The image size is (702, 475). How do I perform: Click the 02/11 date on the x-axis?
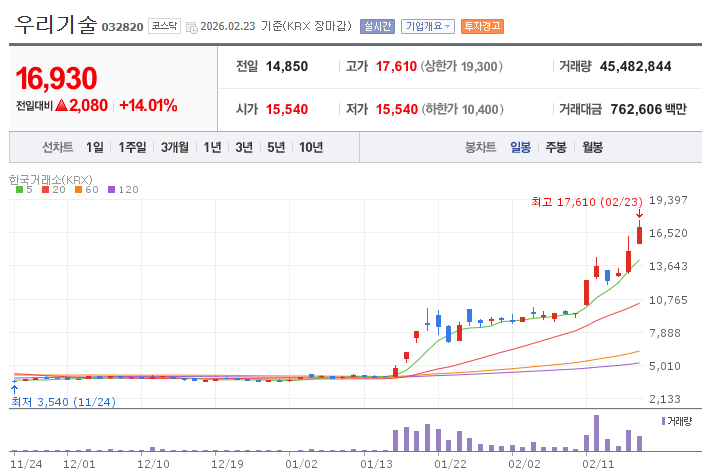tap(598, 464)
